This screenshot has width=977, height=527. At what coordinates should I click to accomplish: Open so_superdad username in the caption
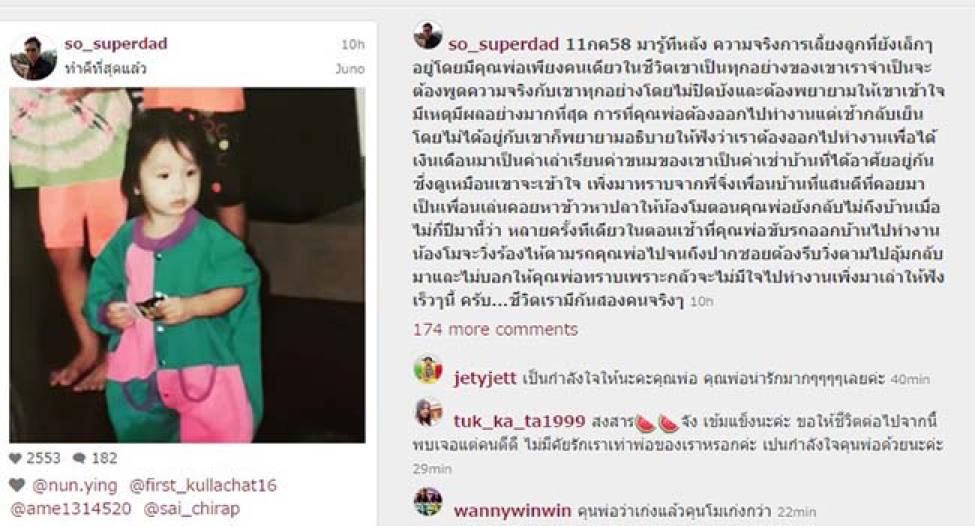(x=503, y=44)
